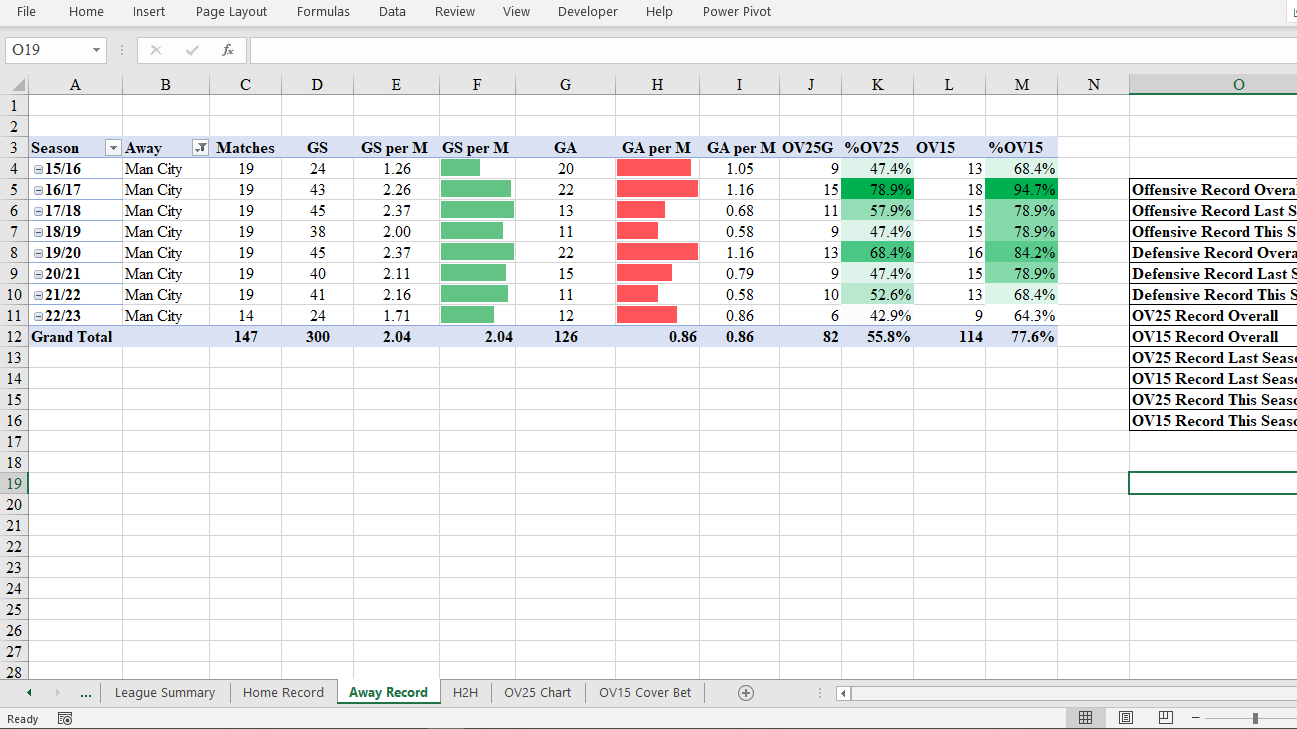Click the Cancel (X) icon in formula bar
The height and width of the screenshot is (729, 1297).
156,50
